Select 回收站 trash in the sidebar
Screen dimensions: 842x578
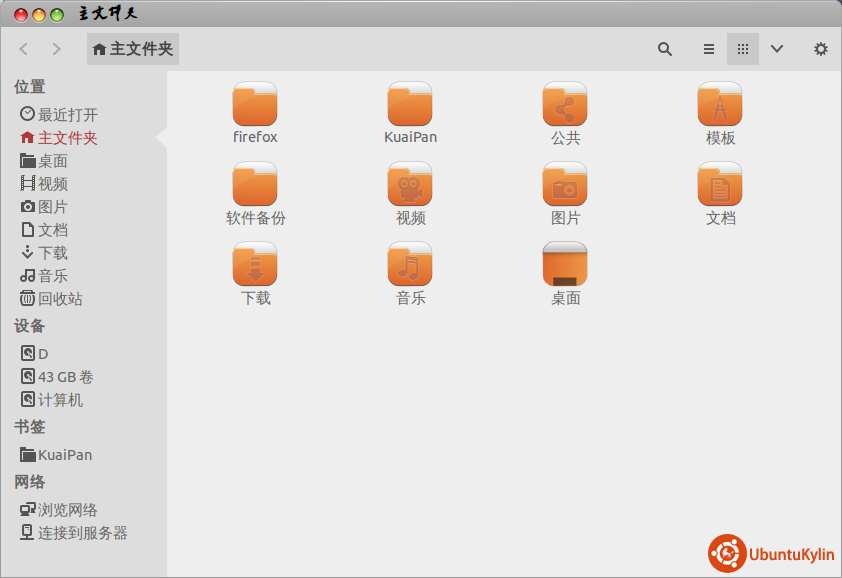pos(60,299)
